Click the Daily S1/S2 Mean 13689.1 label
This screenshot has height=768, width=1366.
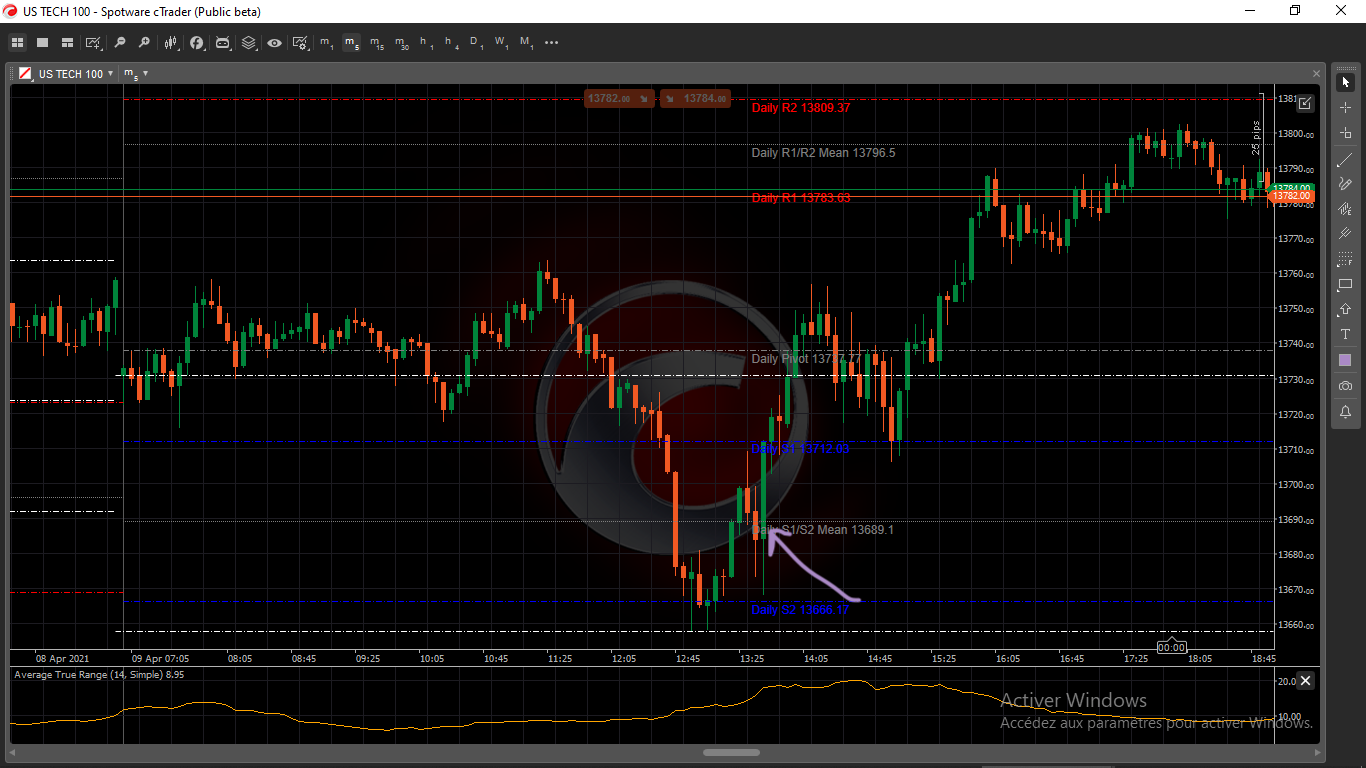[x=823, y=530]
